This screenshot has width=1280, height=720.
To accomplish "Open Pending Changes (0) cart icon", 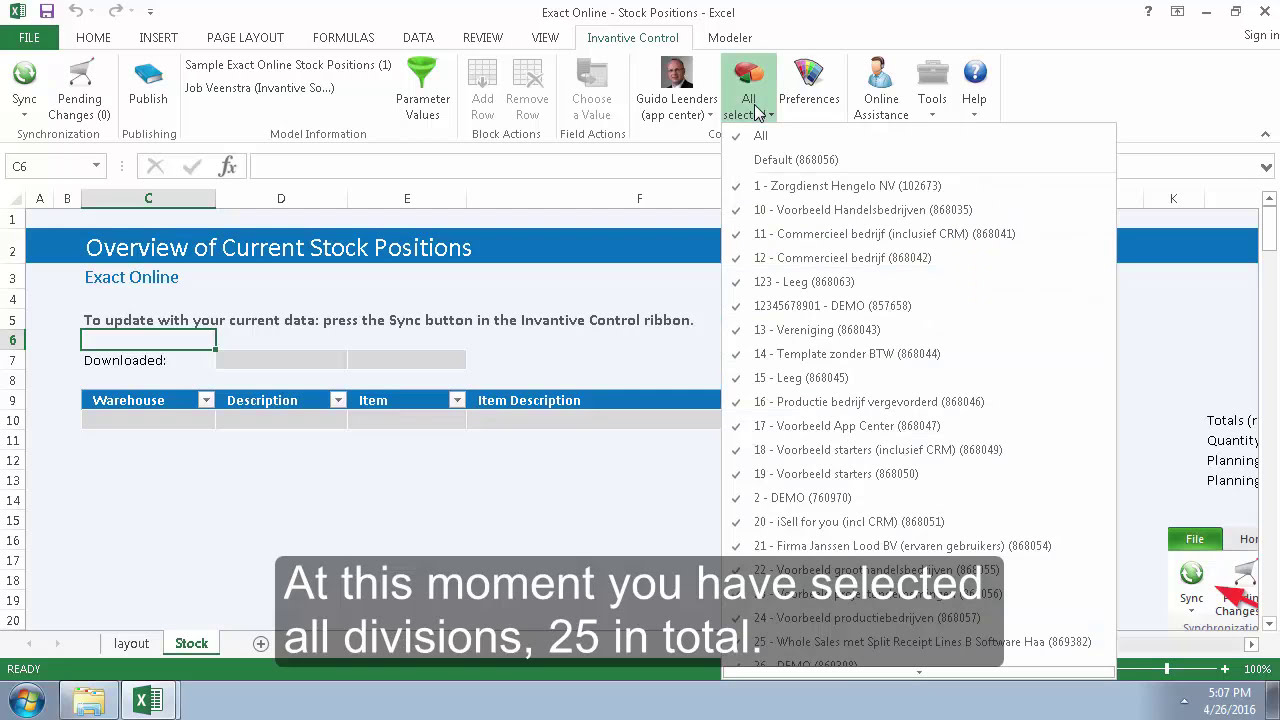I will click(x=80, y=75).
